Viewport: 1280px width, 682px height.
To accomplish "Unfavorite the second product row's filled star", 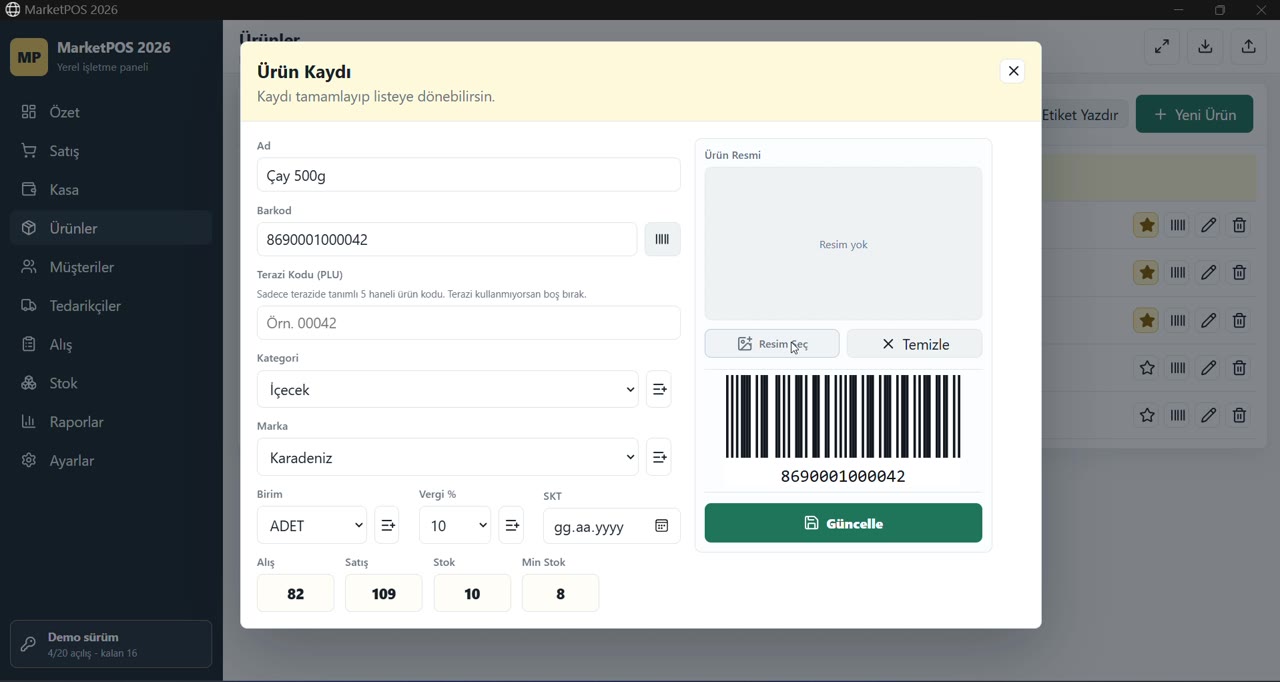I will [1147, 272].
